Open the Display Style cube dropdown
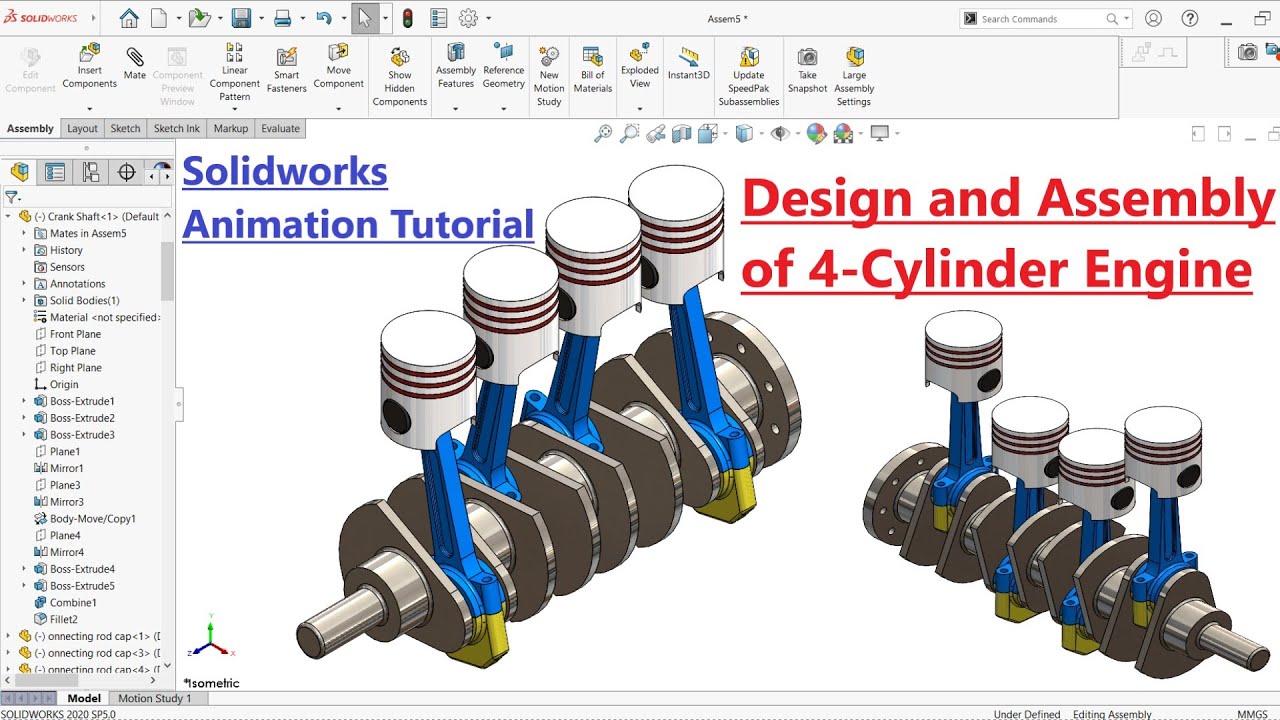Viewport: 1280px width, 720px height. (744, 133)
